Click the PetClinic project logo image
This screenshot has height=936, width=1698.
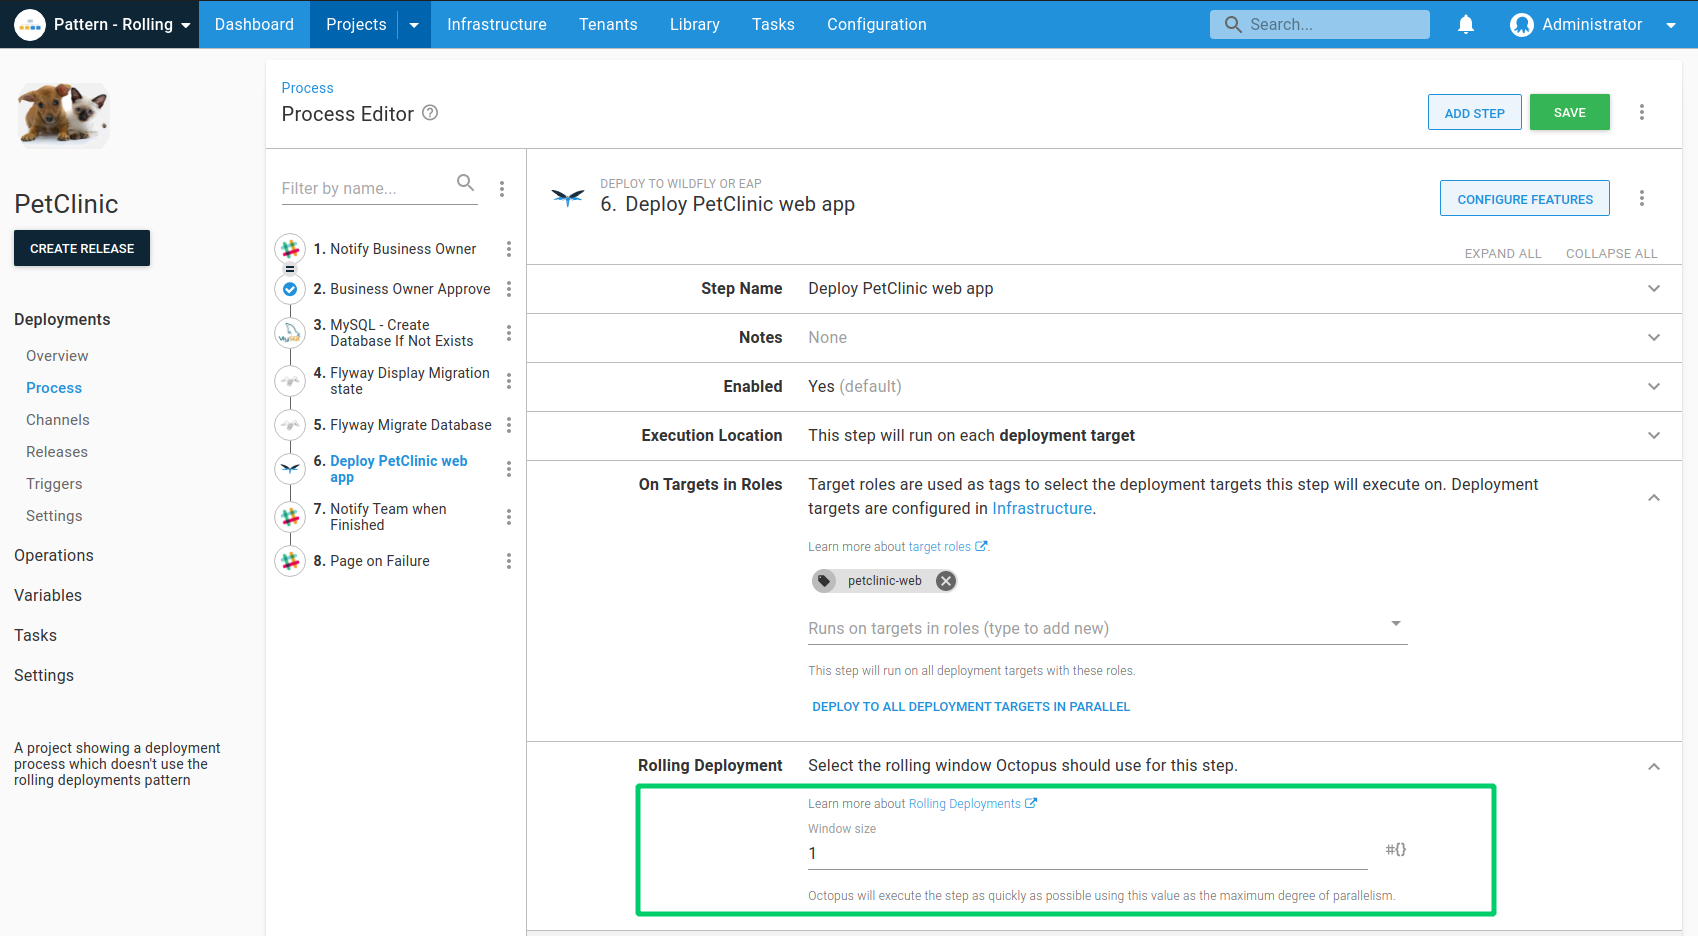(63, 114)
